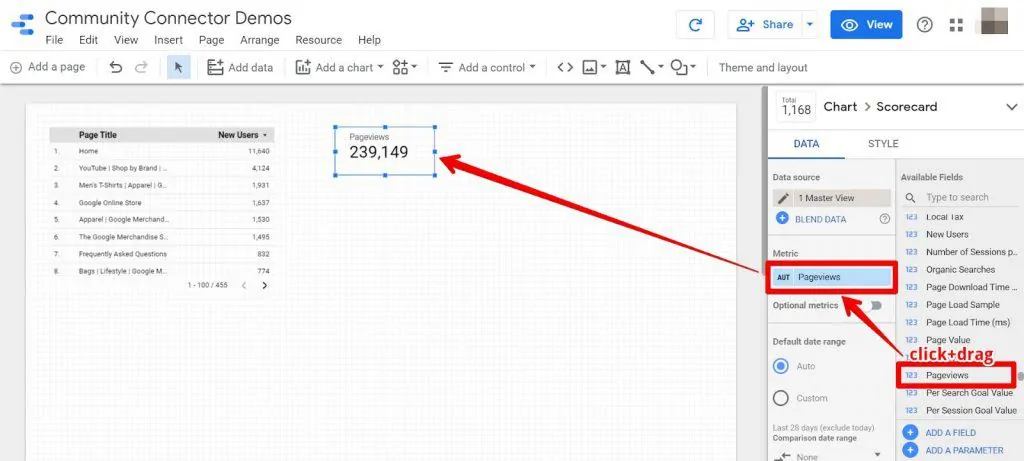Click the user account avatar

tap(996, 22)
